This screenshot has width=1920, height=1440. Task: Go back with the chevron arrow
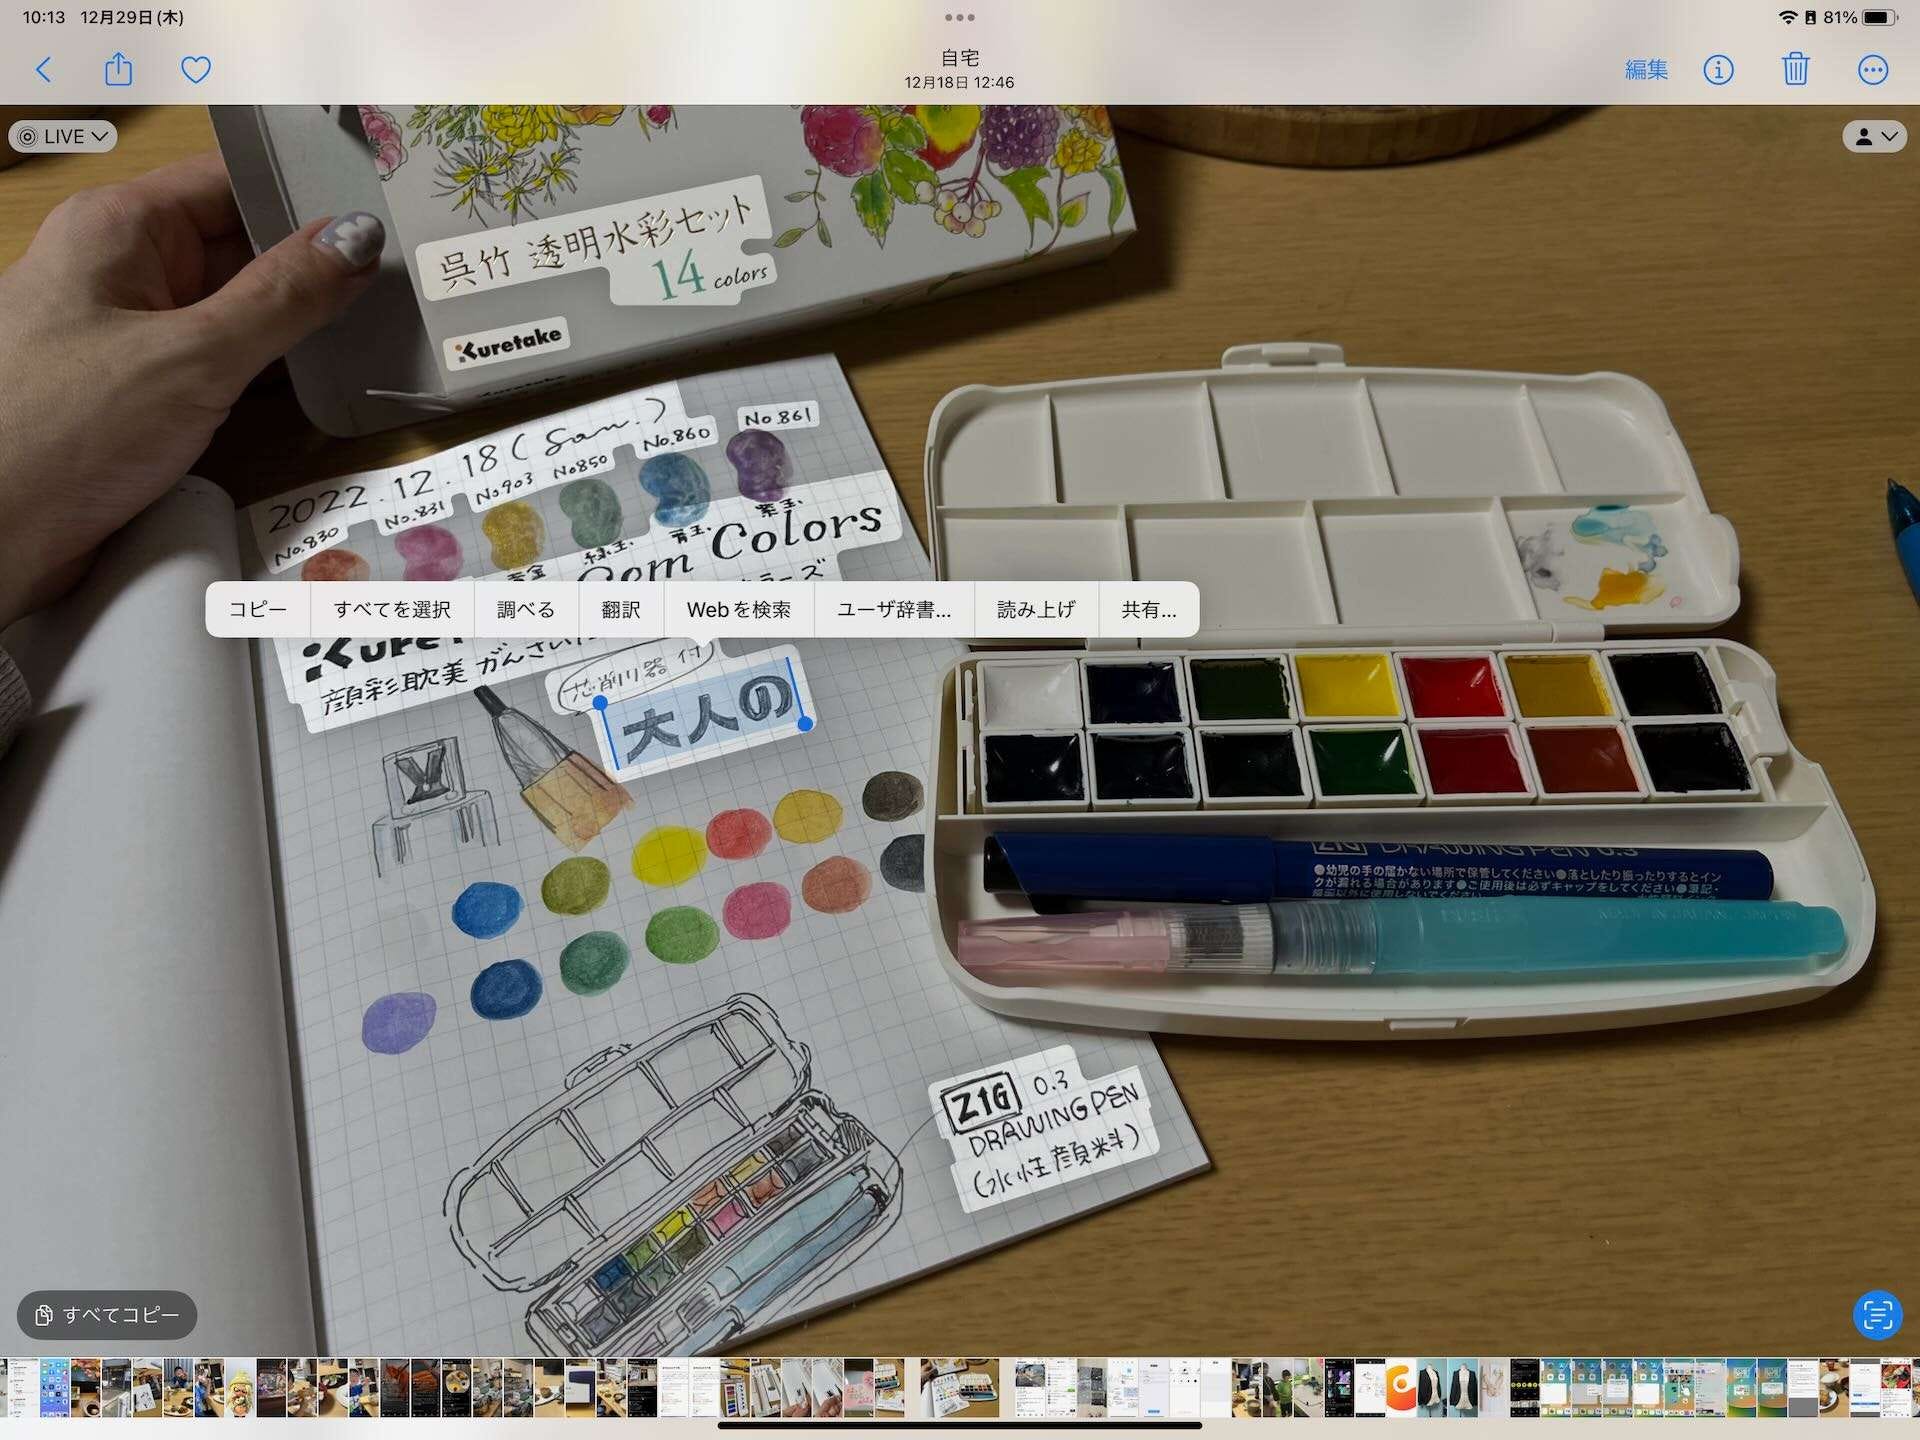[x=44, y=70]
